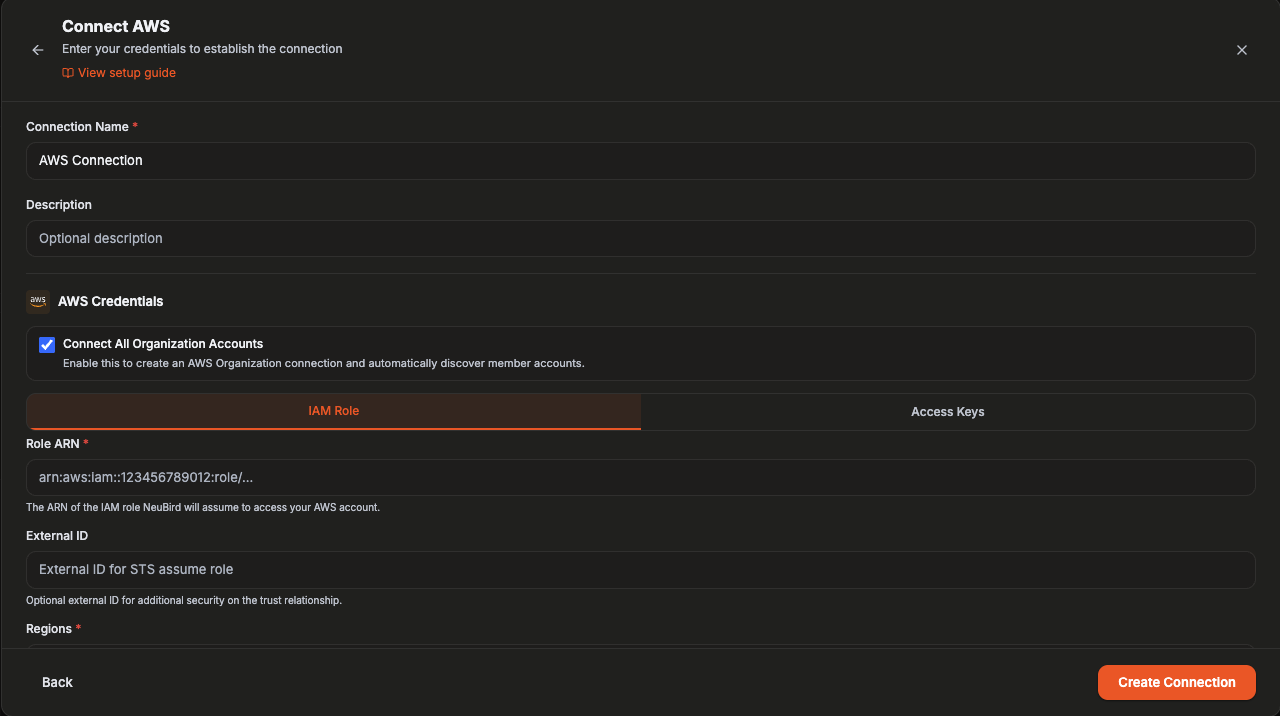Click the 'Enter your credentials' subtitle
The height and width of the screenshot is (716, 1280).
point(202,49)
